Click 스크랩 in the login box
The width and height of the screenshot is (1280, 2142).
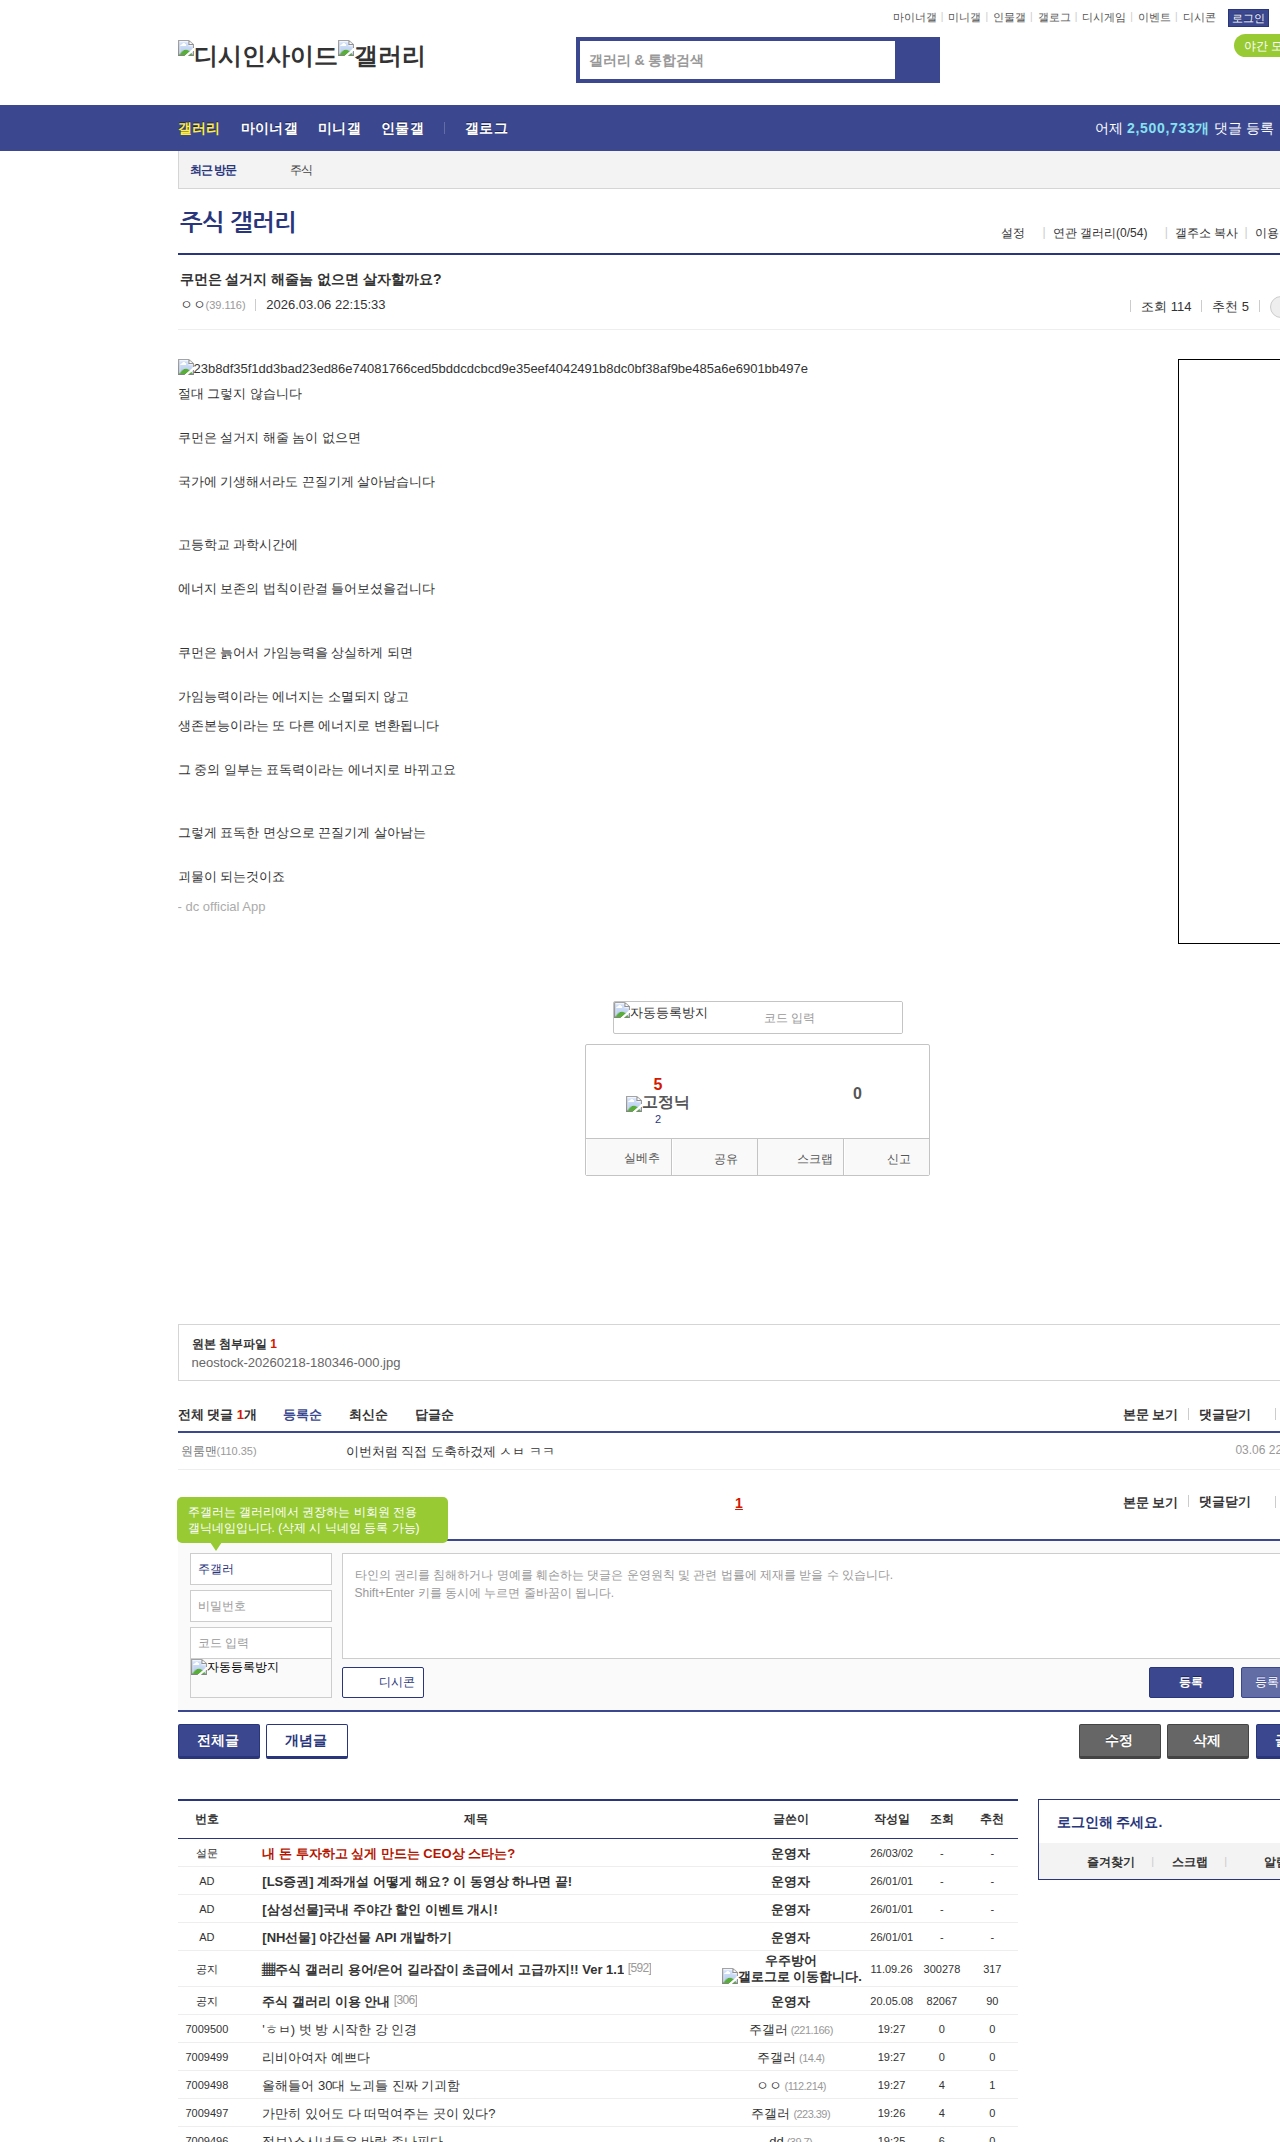(1190, 1863)
